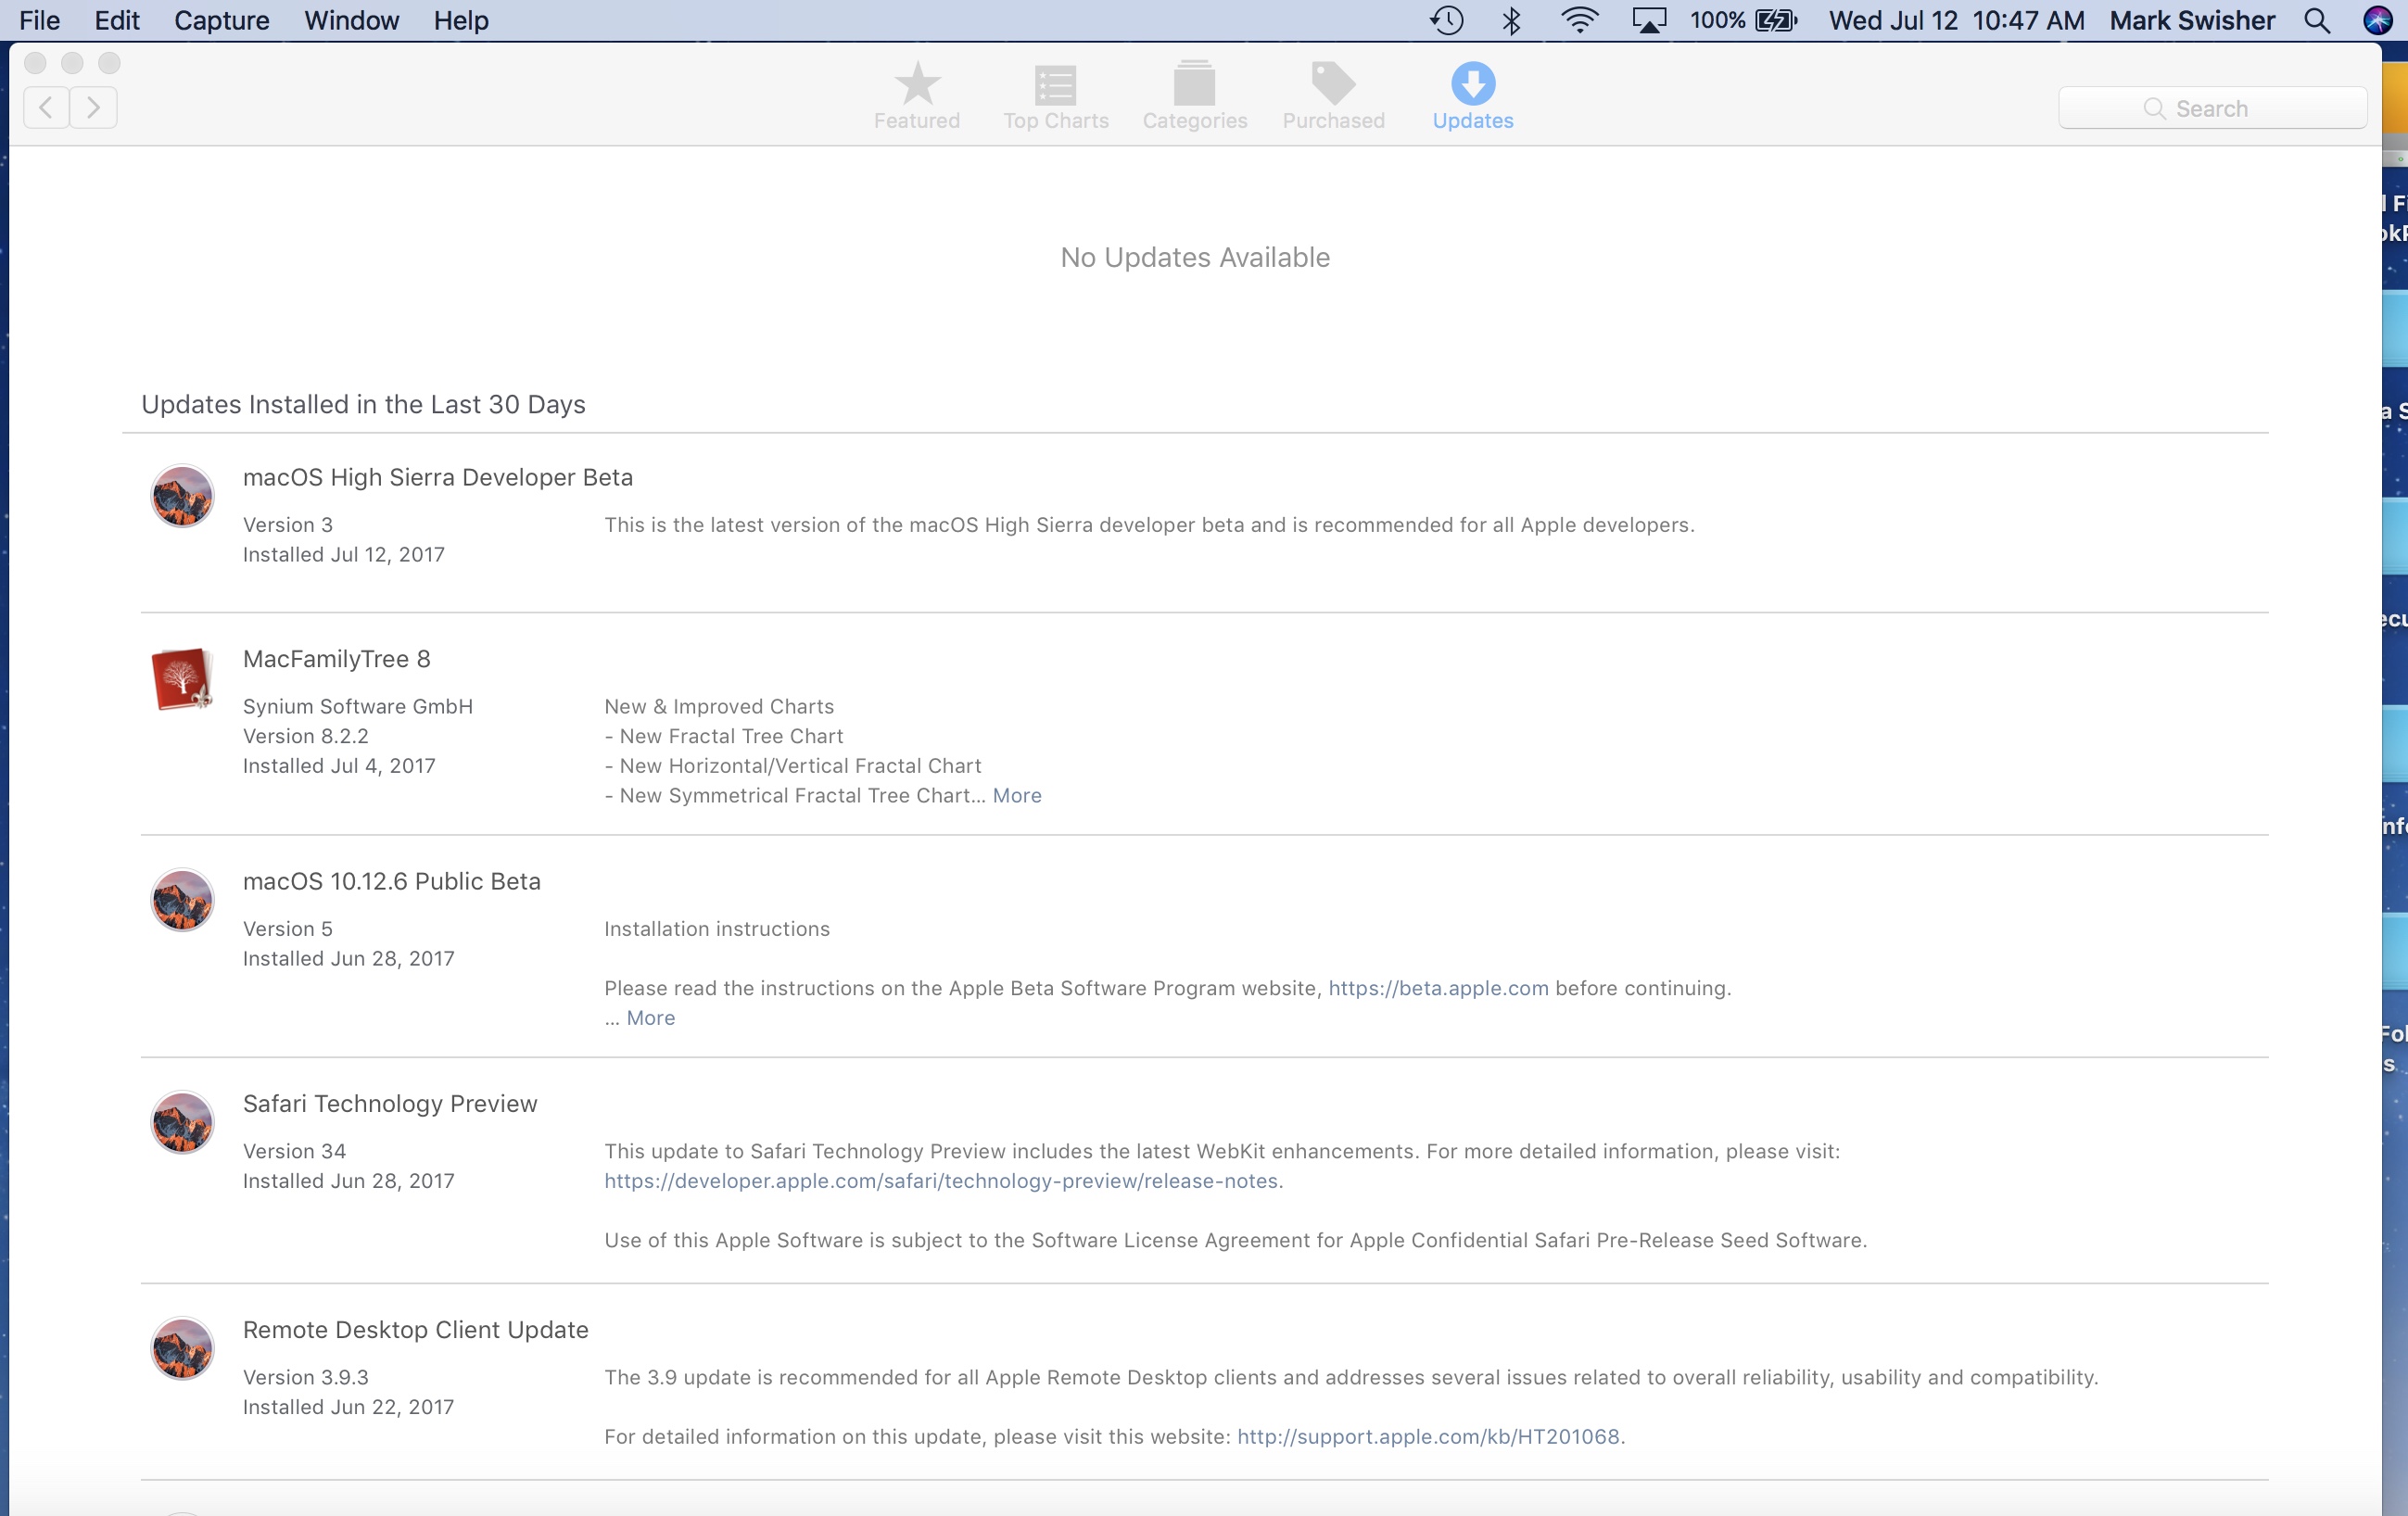Go forward with the right arrow button
This screenshot has width=2408, height=1516.
click(x=93, y=107)
